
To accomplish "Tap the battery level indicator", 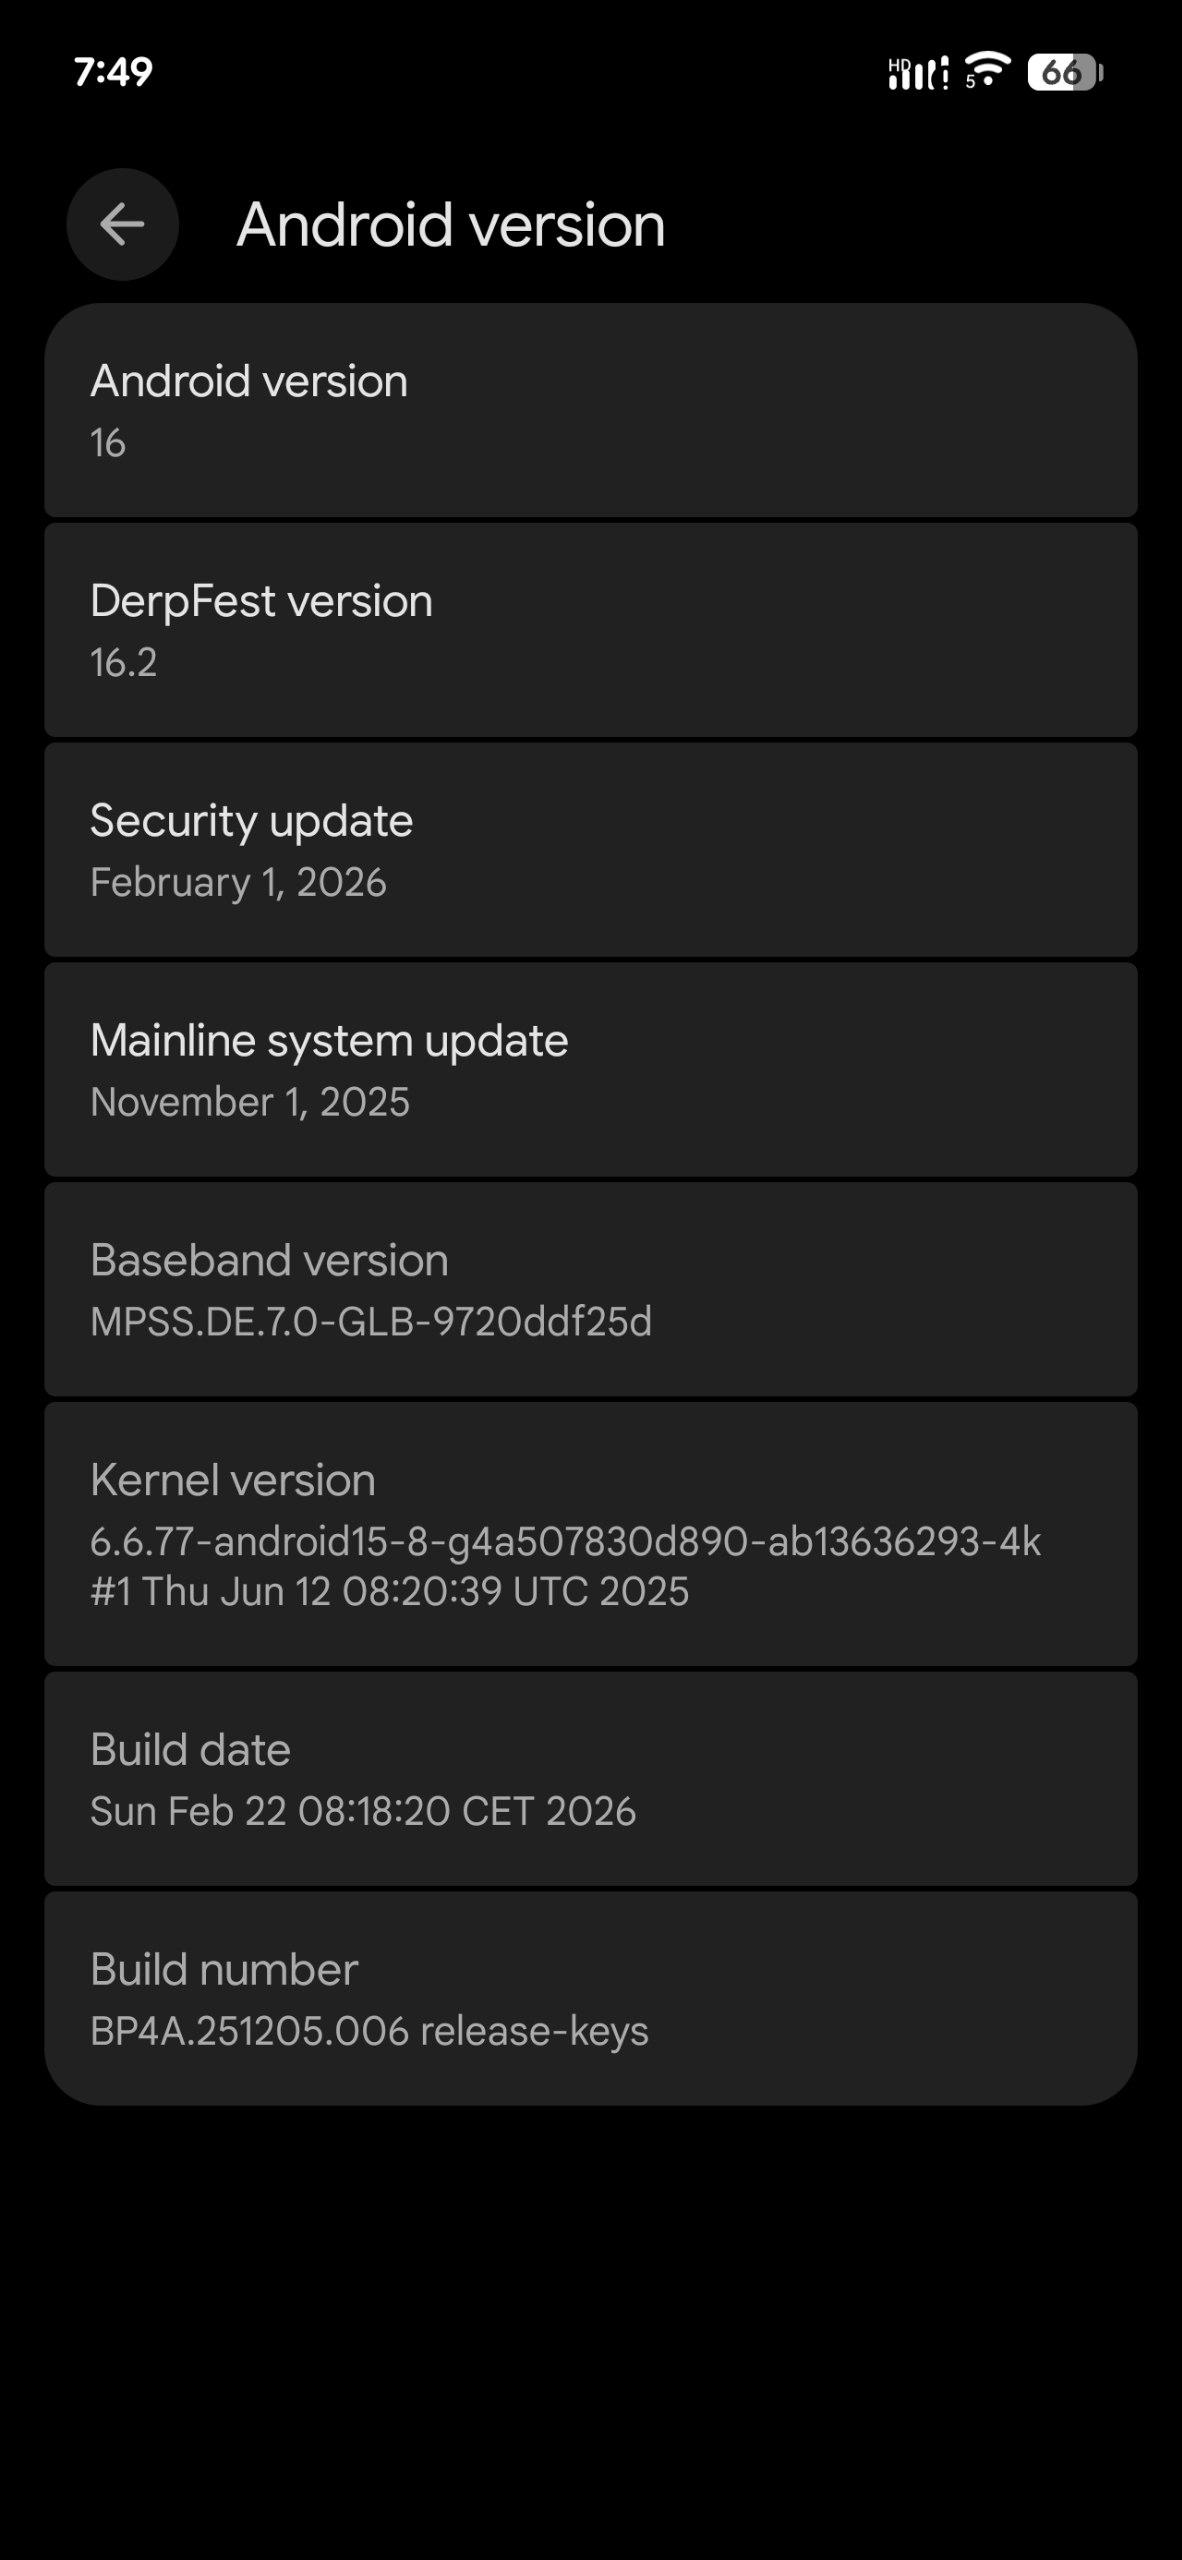I will [1064, 72].
